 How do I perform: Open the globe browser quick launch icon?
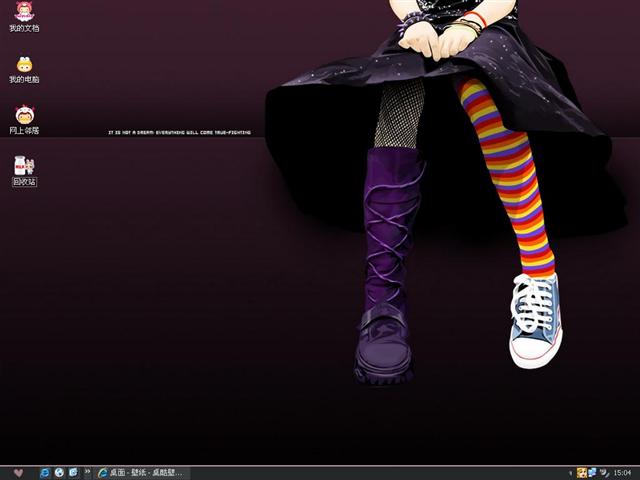pos(59,473)
